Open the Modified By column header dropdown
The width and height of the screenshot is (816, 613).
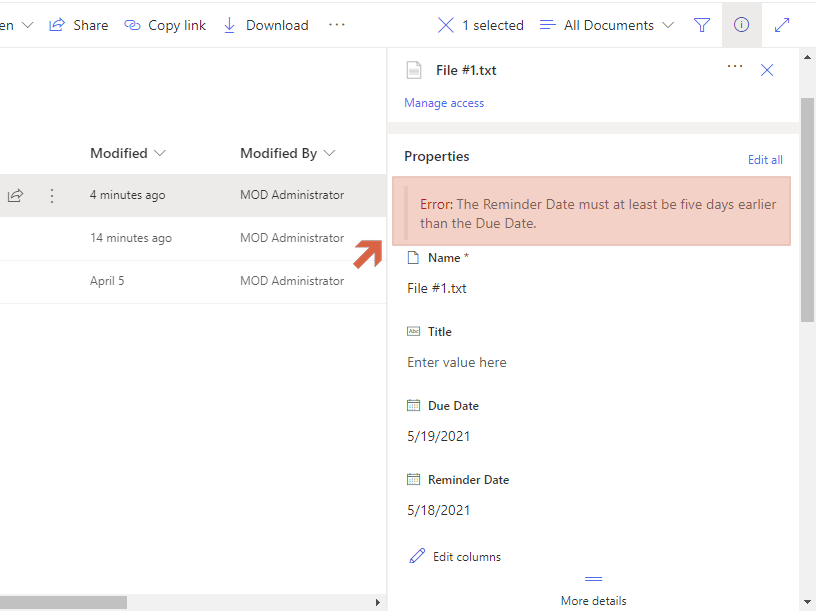287,153
